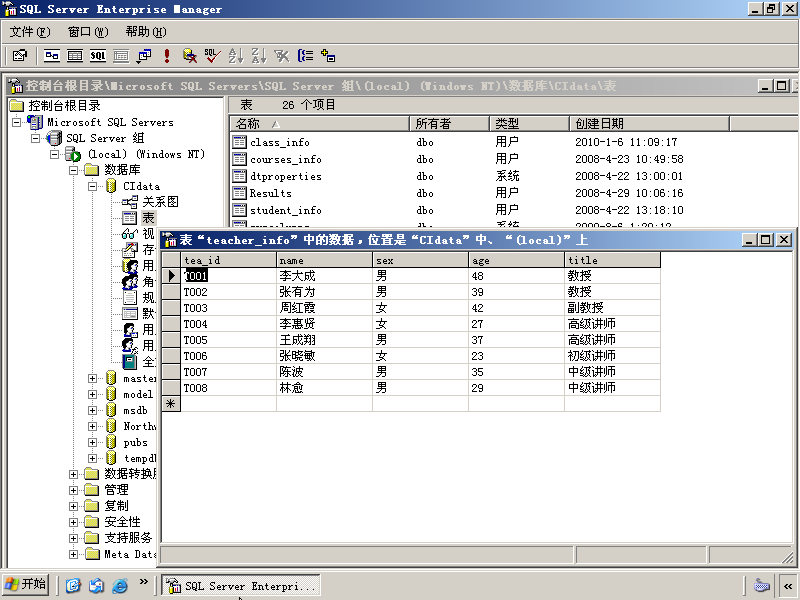Viewport: 800px width, 600px height.
Task: Click the (local) server icon in tree
Action: click(x=72, y=154)
